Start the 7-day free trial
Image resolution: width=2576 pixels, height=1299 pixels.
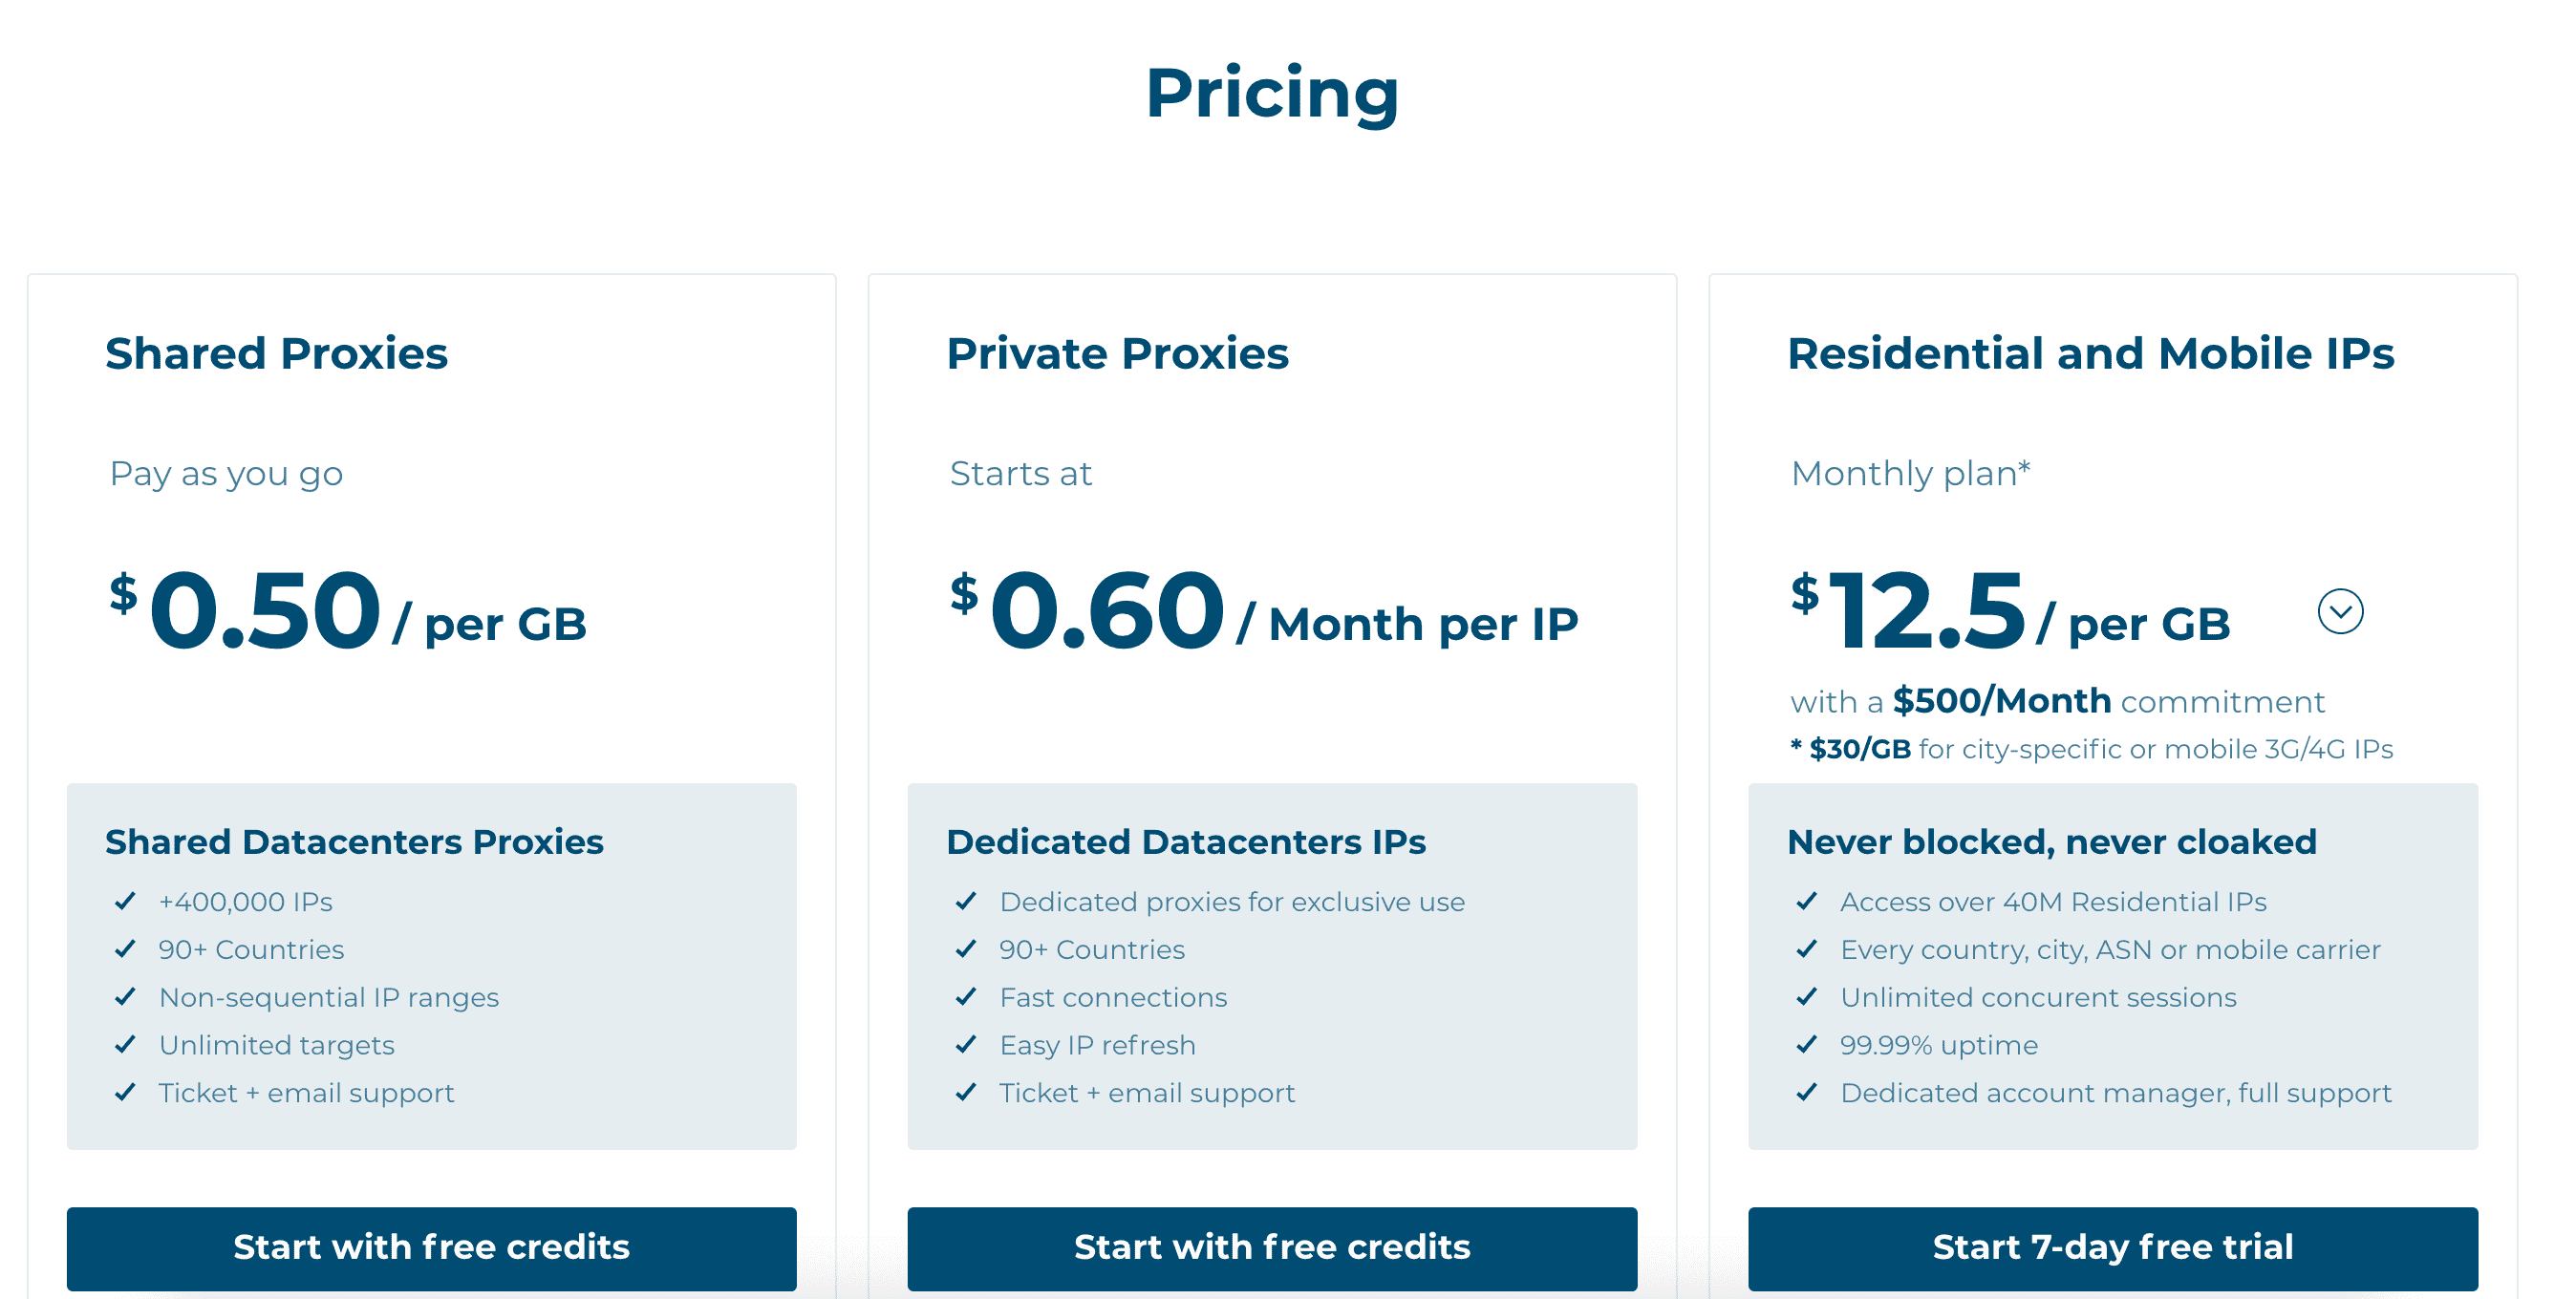[2113, 1247]
